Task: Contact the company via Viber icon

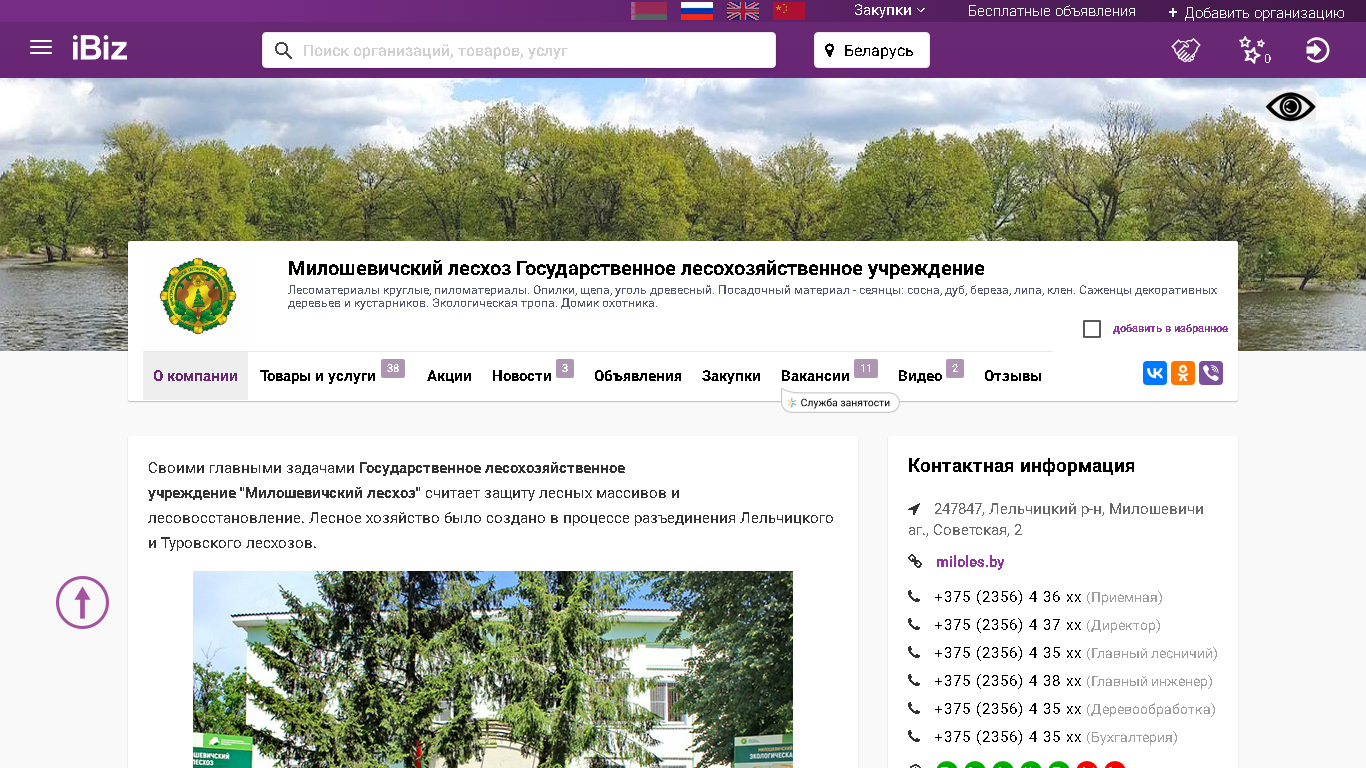Action: pos(1211,373)
